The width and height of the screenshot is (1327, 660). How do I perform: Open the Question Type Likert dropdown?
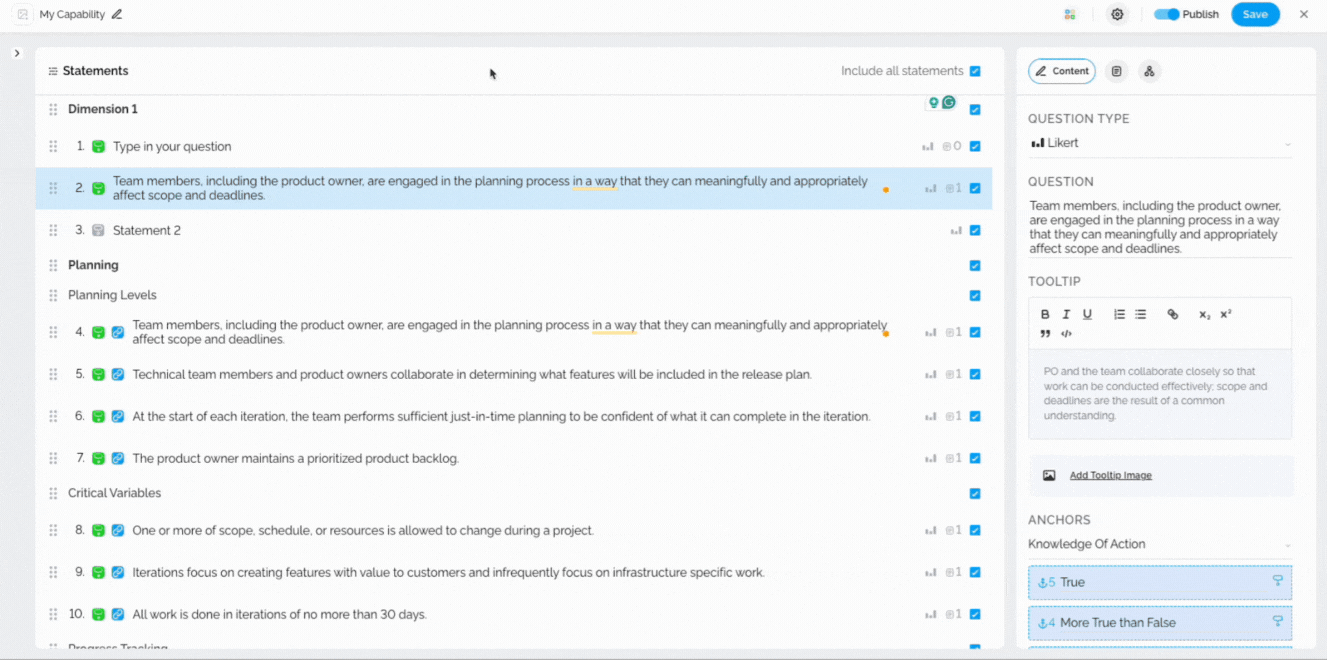coord(1160,143)
